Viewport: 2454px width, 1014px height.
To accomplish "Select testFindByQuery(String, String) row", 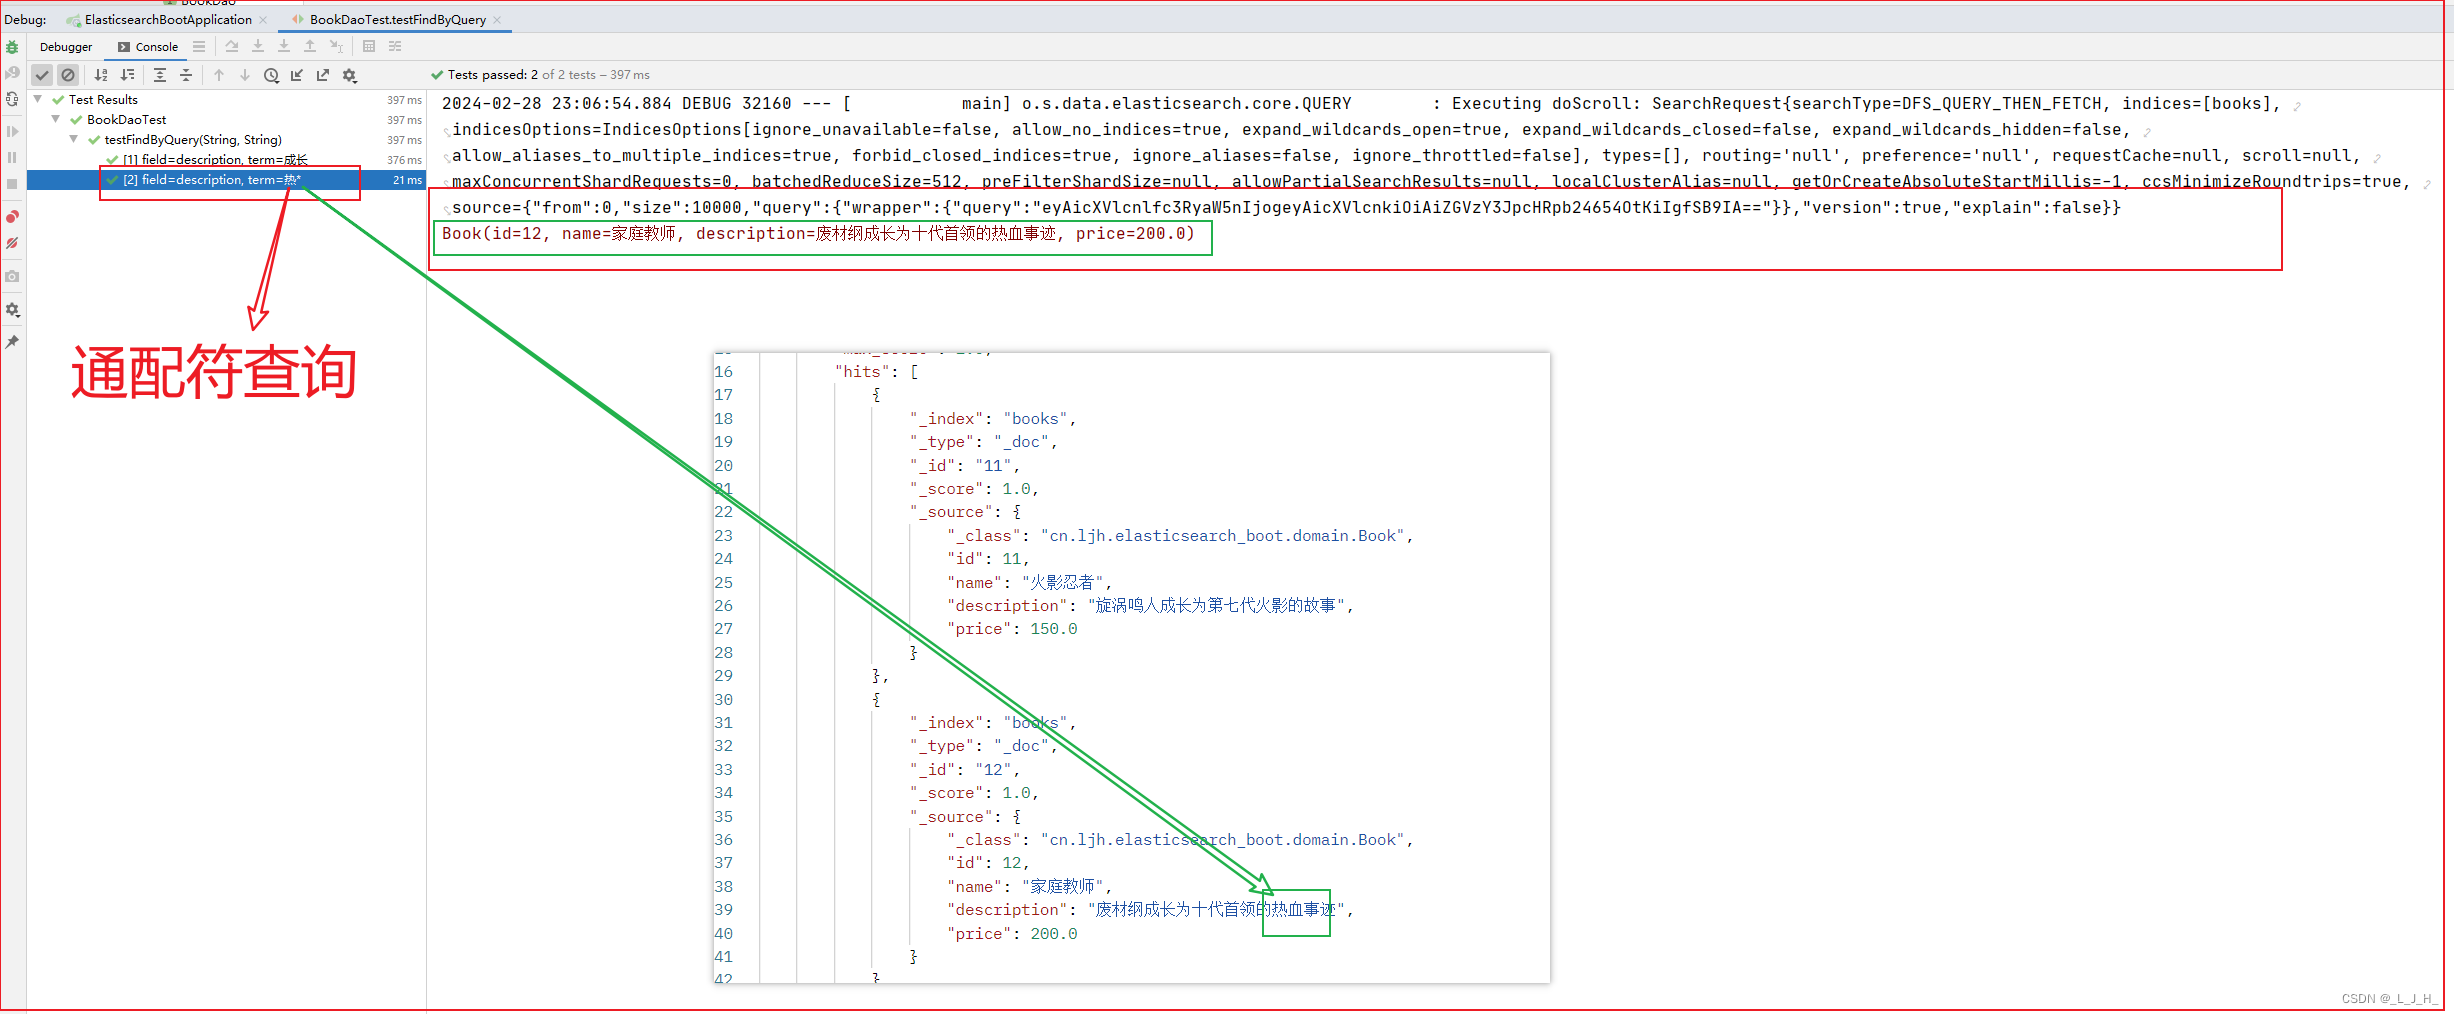I will [226, 140].
